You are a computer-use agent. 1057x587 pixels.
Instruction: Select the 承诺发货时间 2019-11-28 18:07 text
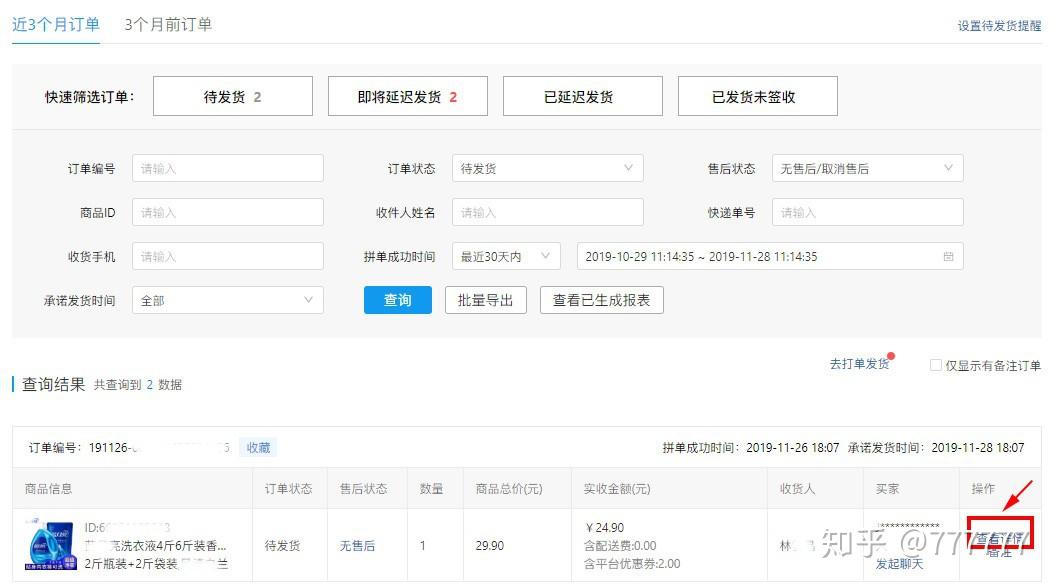(936, 447)
